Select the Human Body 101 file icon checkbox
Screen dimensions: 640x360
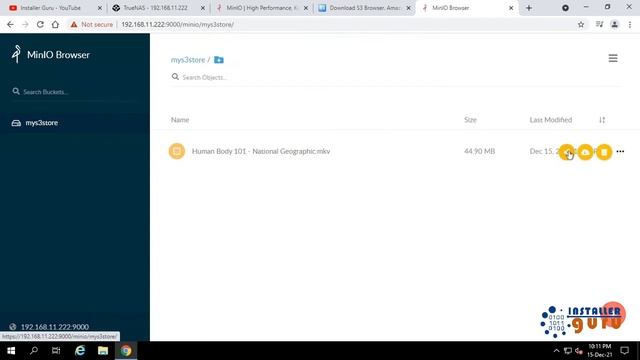click(177, 151)
